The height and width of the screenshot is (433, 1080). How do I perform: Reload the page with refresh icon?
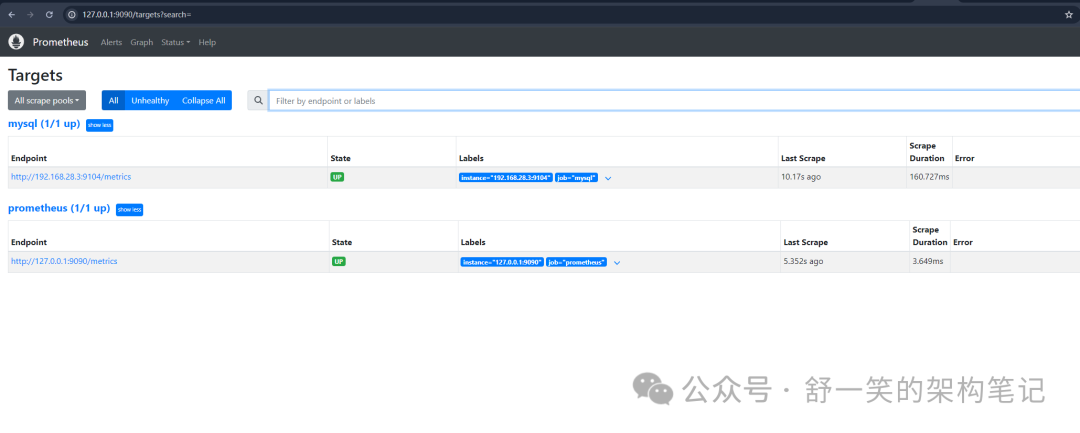(x=49, y=14)
